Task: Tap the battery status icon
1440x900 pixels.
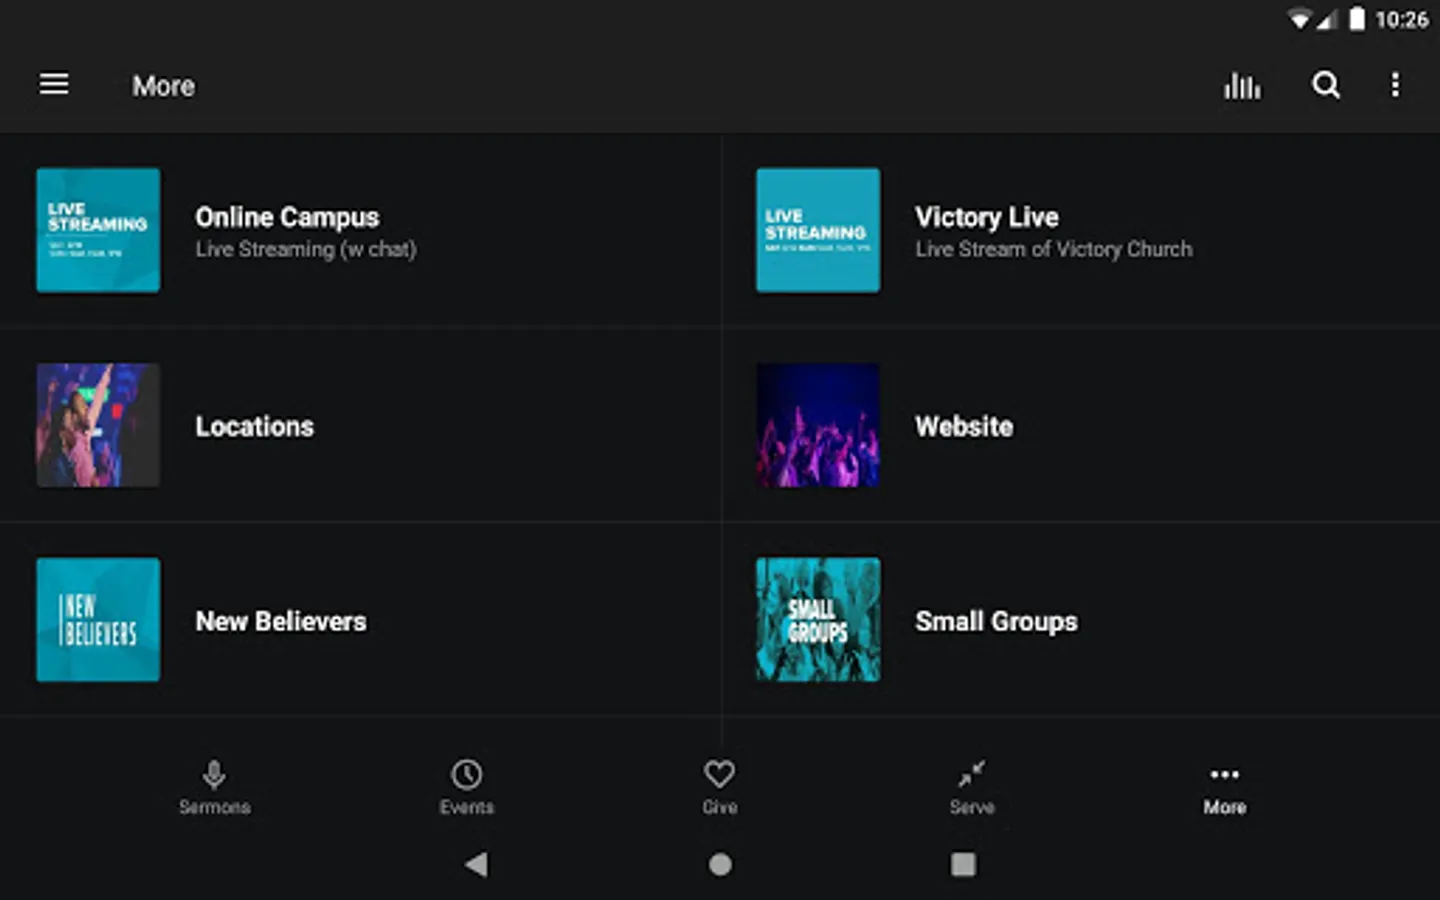Action: pos(1356,19)
